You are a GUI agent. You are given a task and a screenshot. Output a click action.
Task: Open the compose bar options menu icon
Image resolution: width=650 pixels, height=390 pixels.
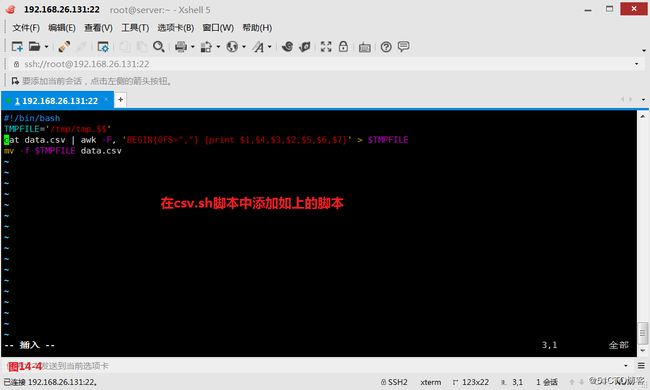click(x=641, y=366)
